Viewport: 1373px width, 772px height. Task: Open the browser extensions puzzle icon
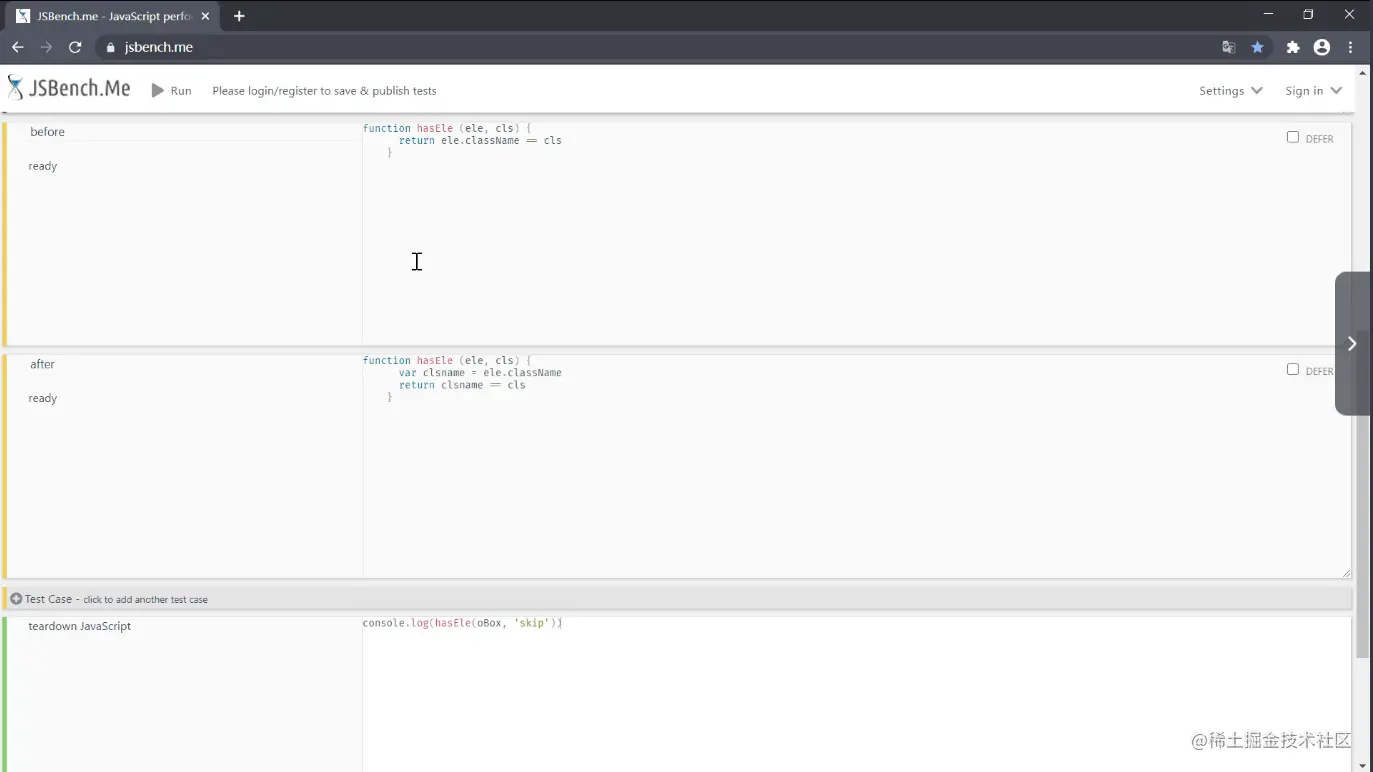(1293, 47)
